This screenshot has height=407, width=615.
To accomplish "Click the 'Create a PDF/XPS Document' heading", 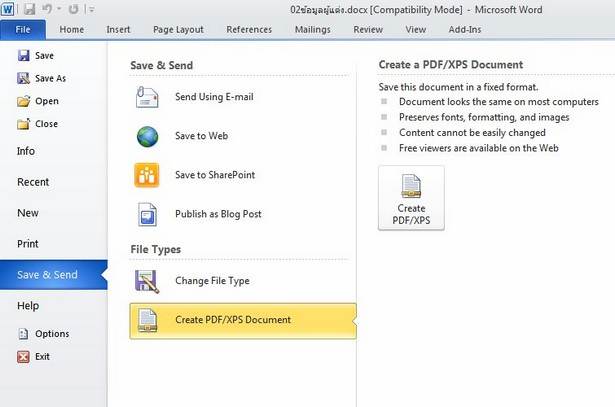I will point(451,65).
